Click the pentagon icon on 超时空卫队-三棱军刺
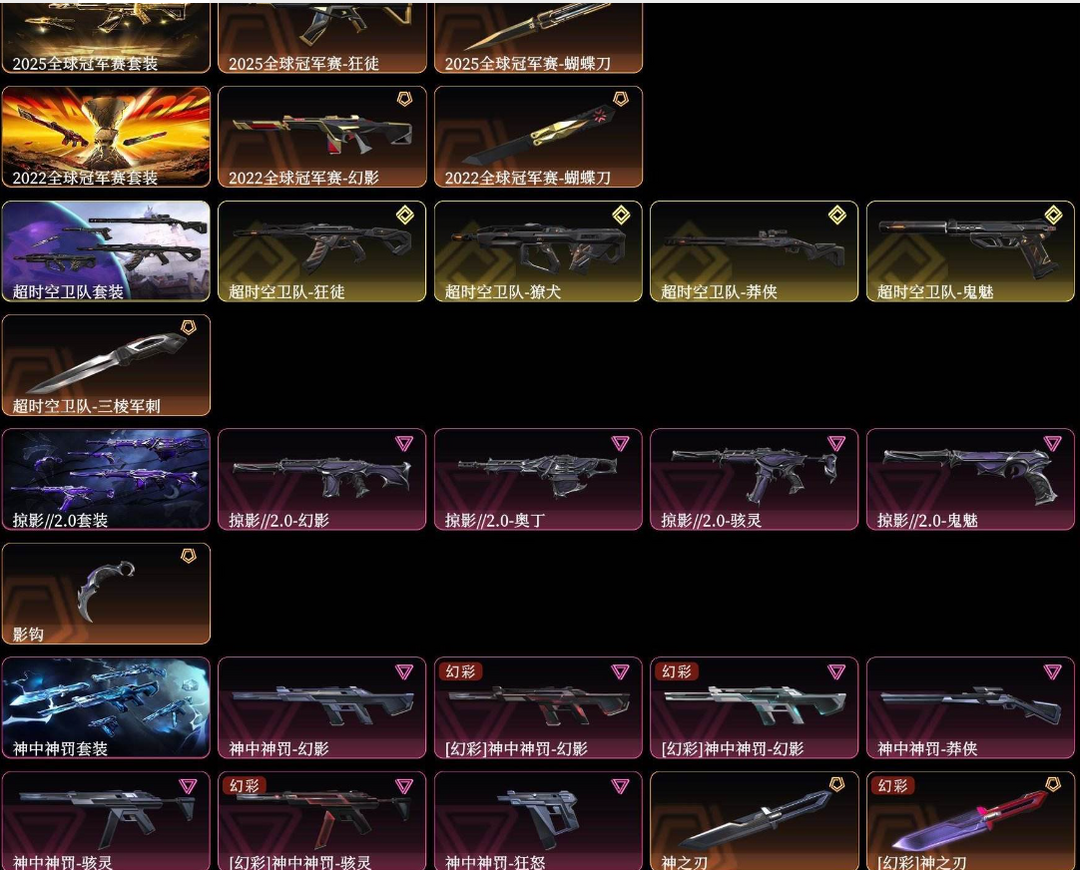Viewport: 1080px width, 870px height. coord(188,327)
